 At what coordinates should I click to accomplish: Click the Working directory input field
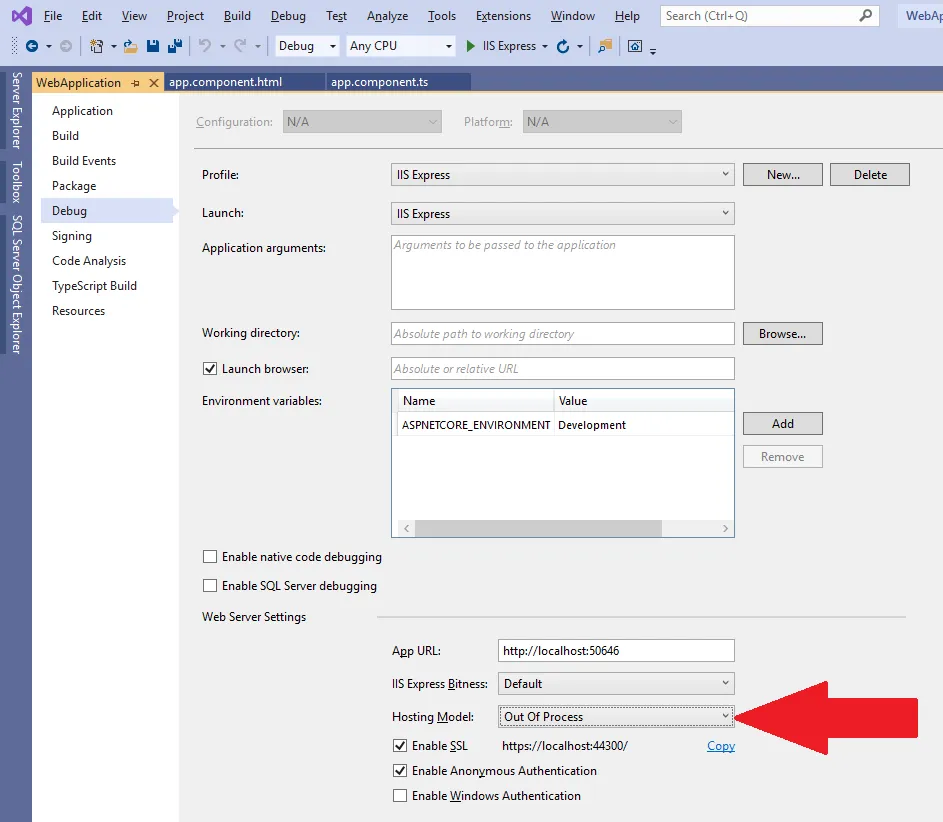562,334
